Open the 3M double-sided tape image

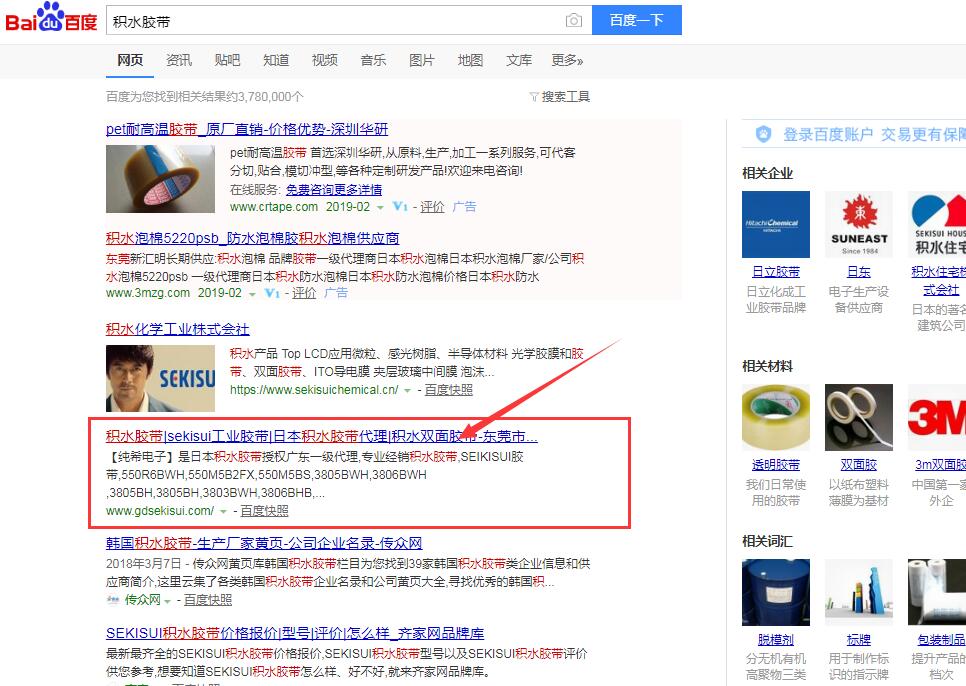coord(937,418)
